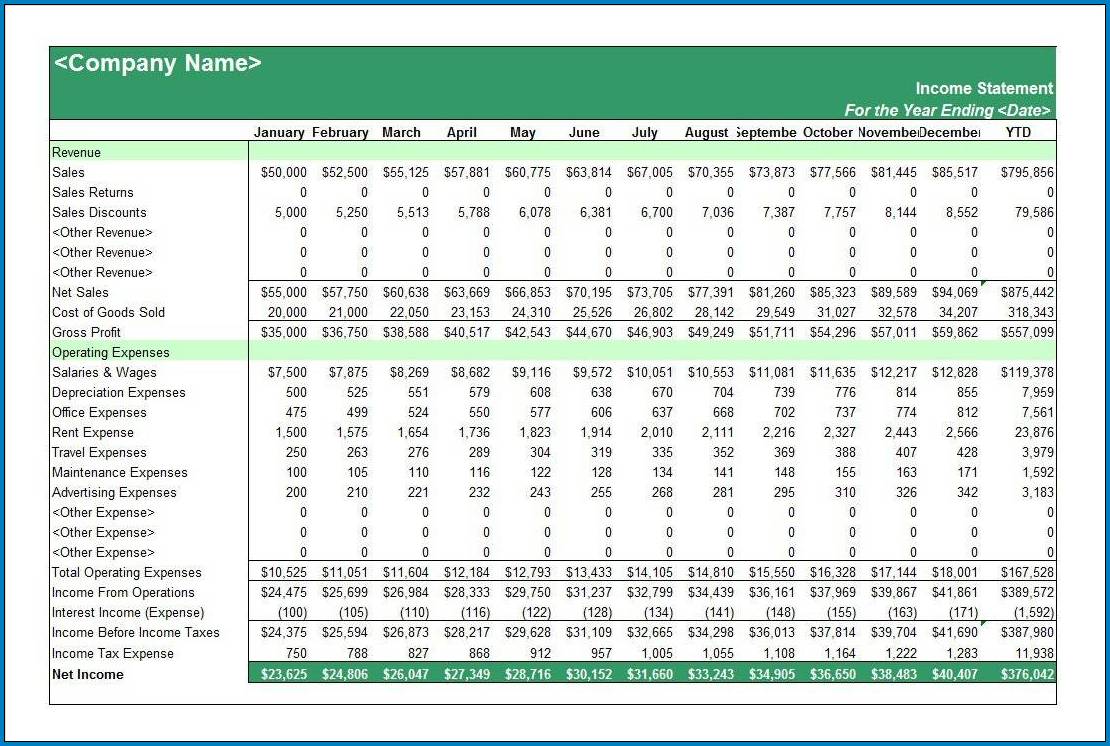Click the Interest Income (Expense) label

[x=128, y=612]
